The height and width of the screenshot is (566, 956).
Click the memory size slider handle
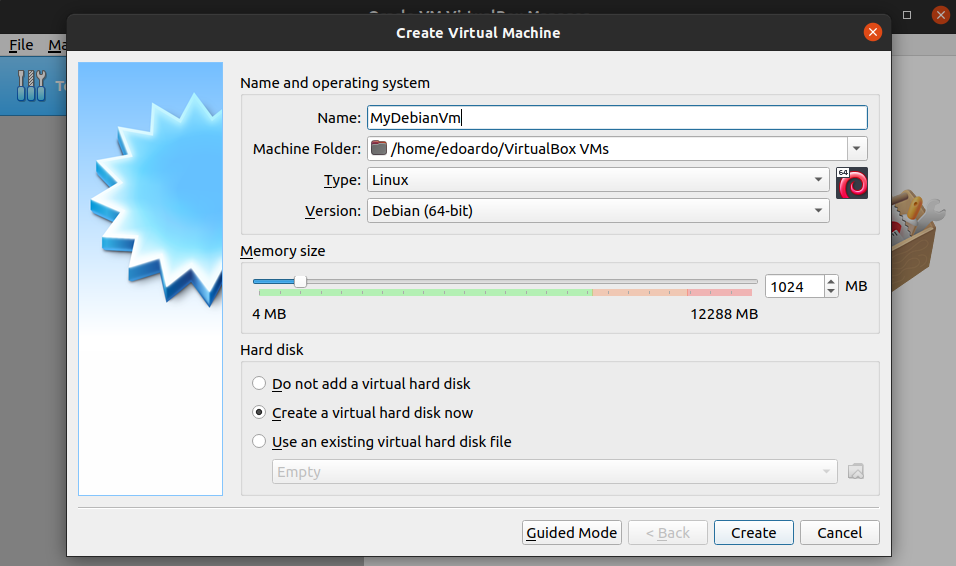[300, 281]
